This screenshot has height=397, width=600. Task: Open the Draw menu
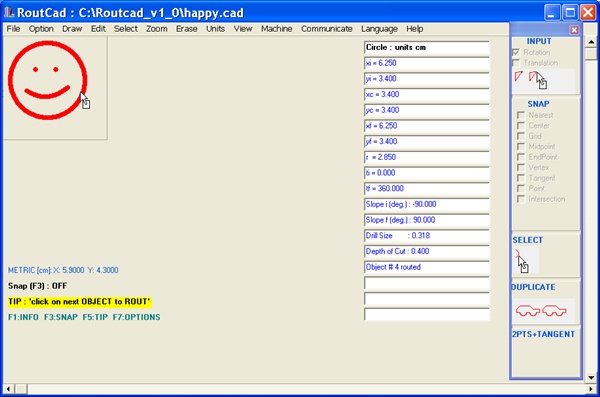click(72, 29)
